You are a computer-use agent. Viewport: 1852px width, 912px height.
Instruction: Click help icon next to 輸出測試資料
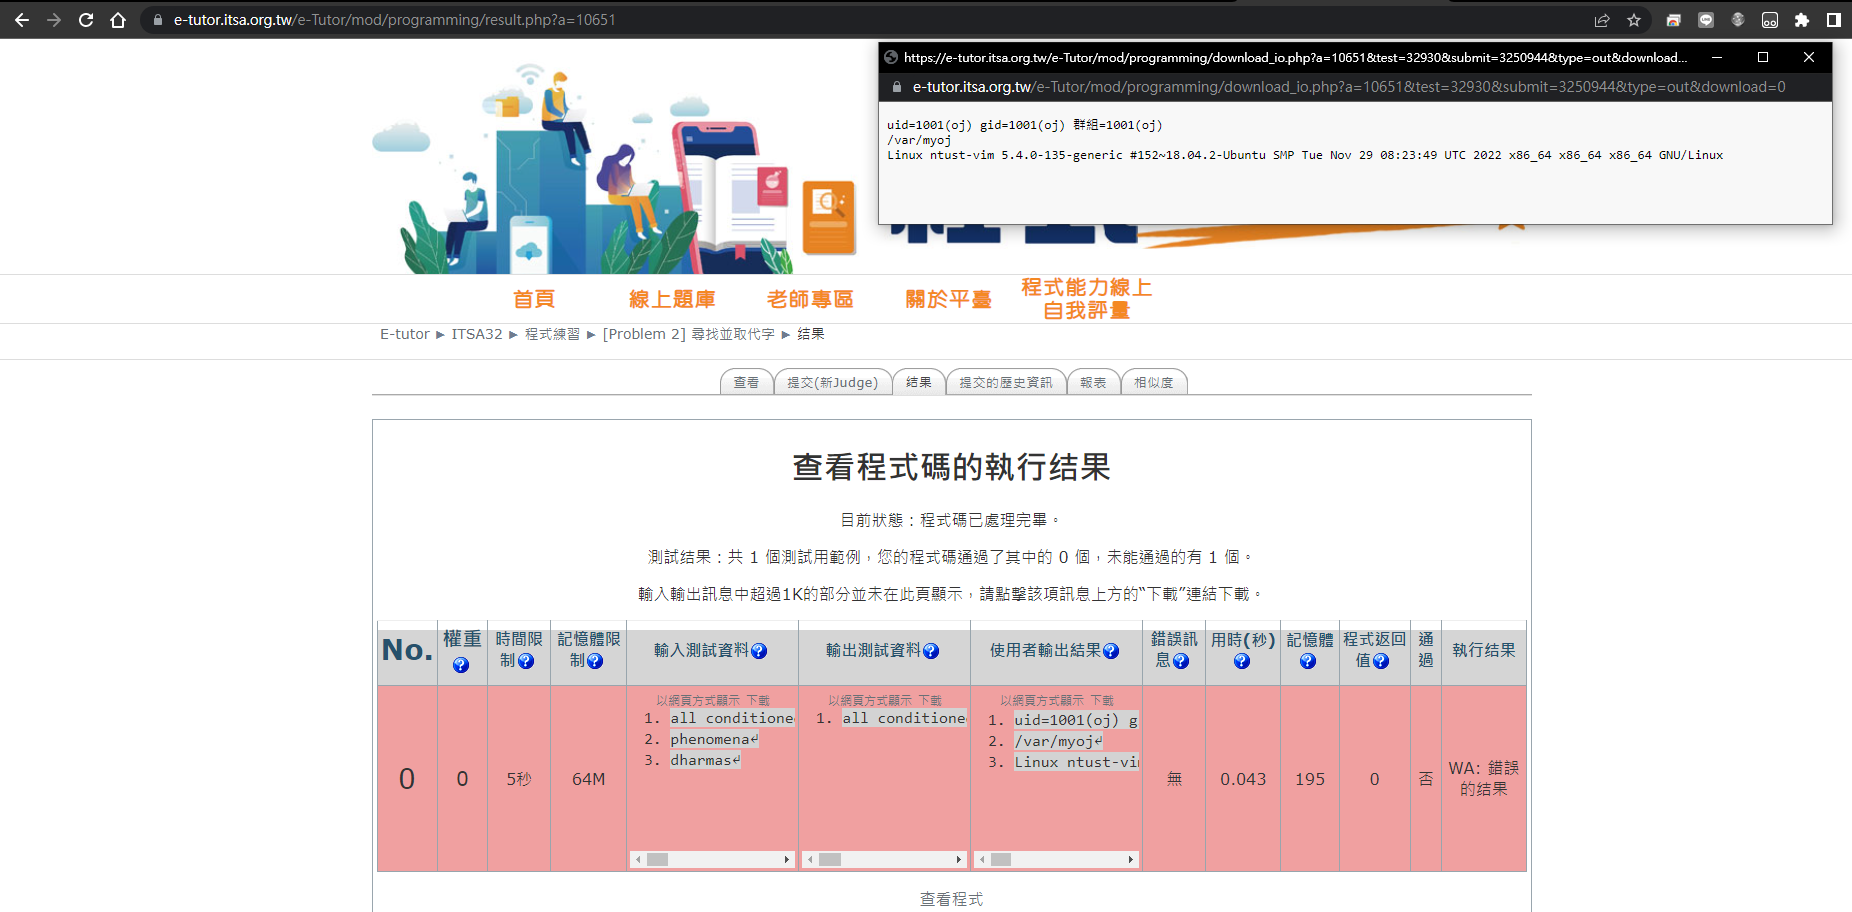(x=931, y=651)
